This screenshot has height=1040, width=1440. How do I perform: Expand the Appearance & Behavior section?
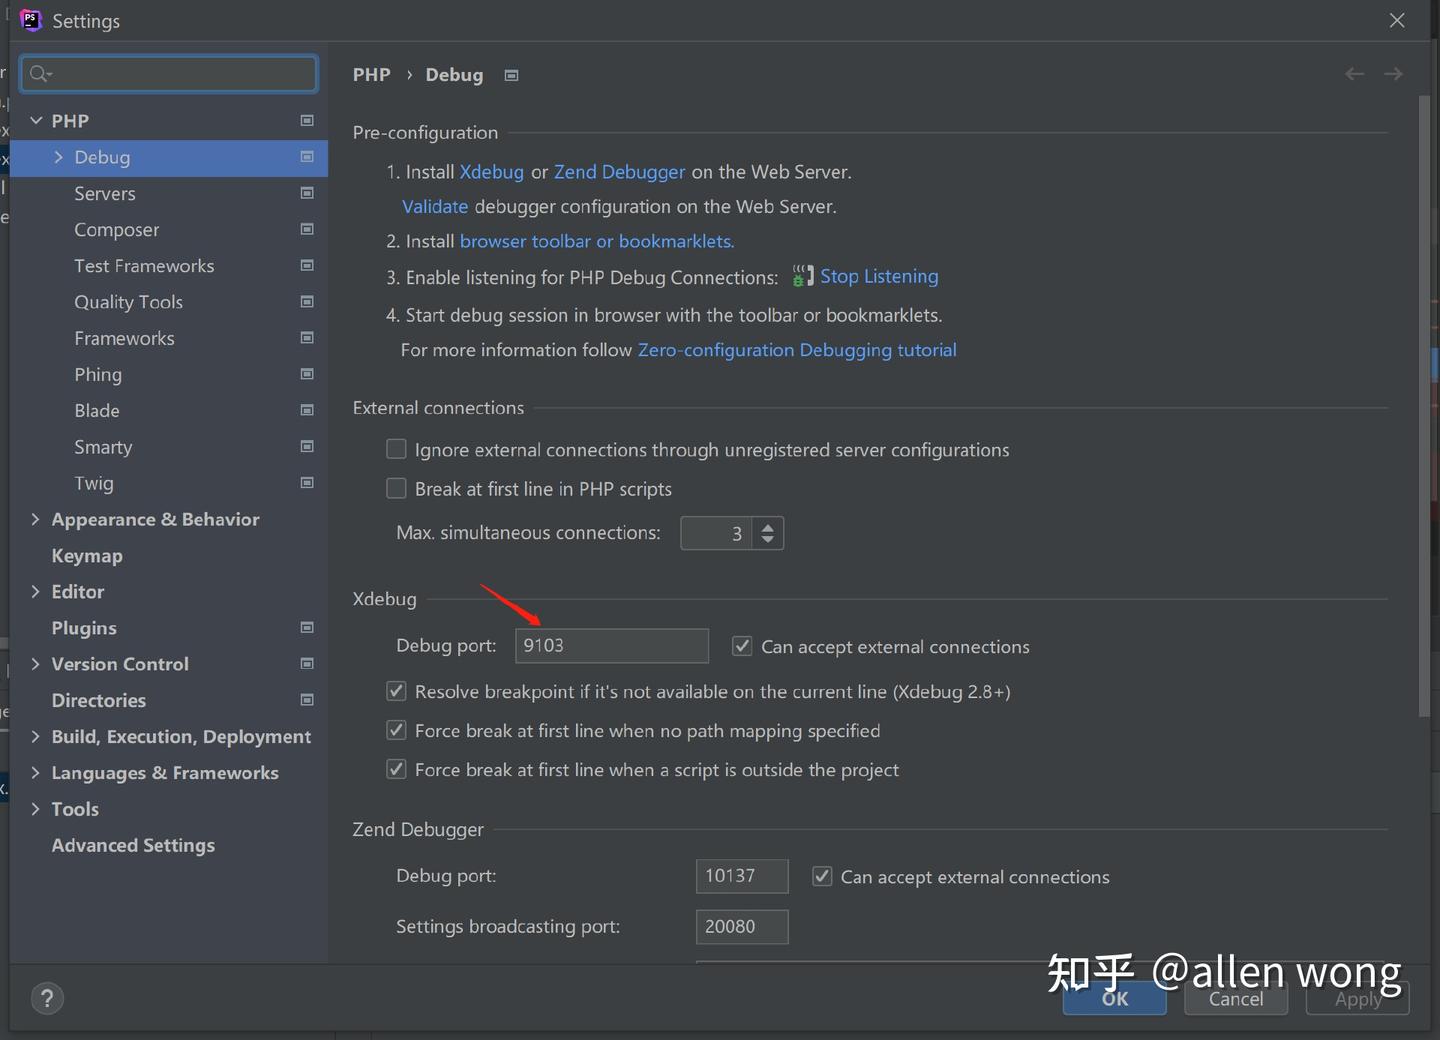35,519
